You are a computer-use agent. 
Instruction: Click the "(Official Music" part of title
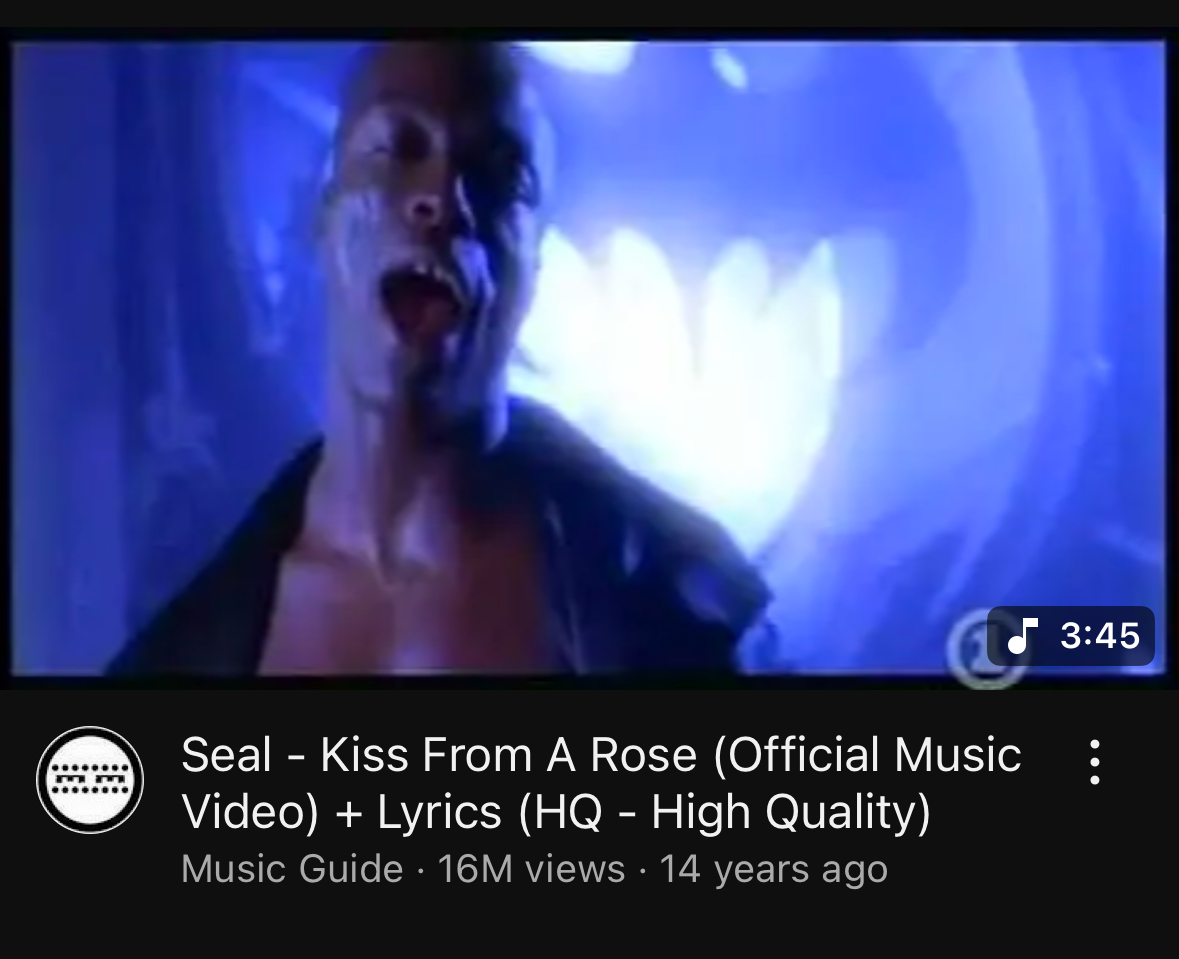867,754
